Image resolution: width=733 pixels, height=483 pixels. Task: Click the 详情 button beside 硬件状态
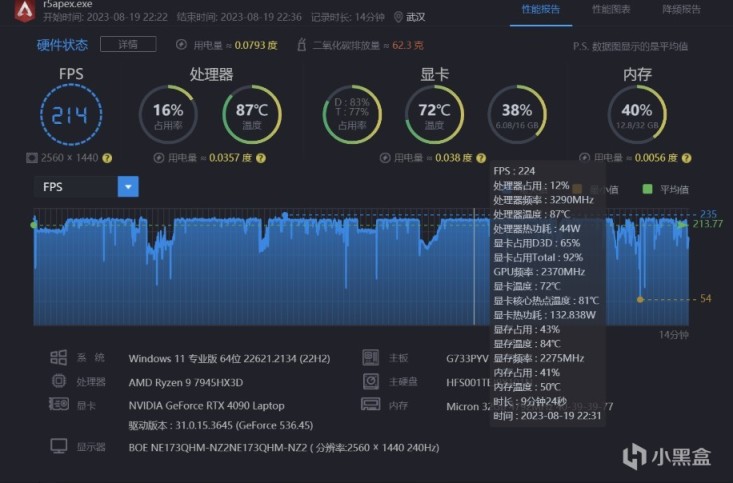[x=128, y=44]
